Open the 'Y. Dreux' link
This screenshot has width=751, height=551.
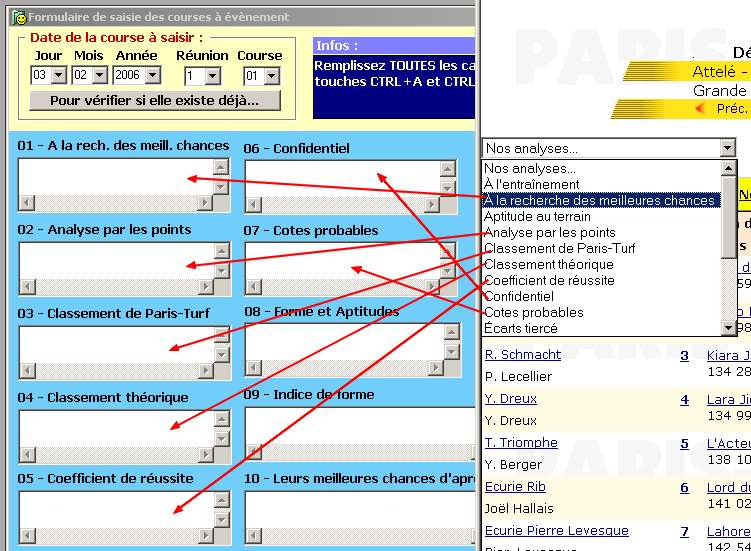tap(511, 399)
